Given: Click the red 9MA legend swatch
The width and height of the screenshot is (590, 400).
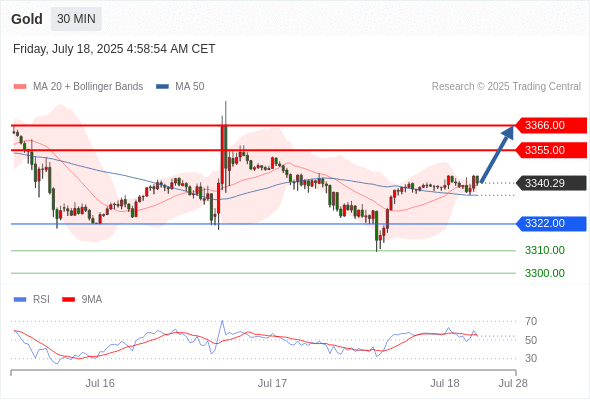Looking at the screenshot, I should coord(68,300).
